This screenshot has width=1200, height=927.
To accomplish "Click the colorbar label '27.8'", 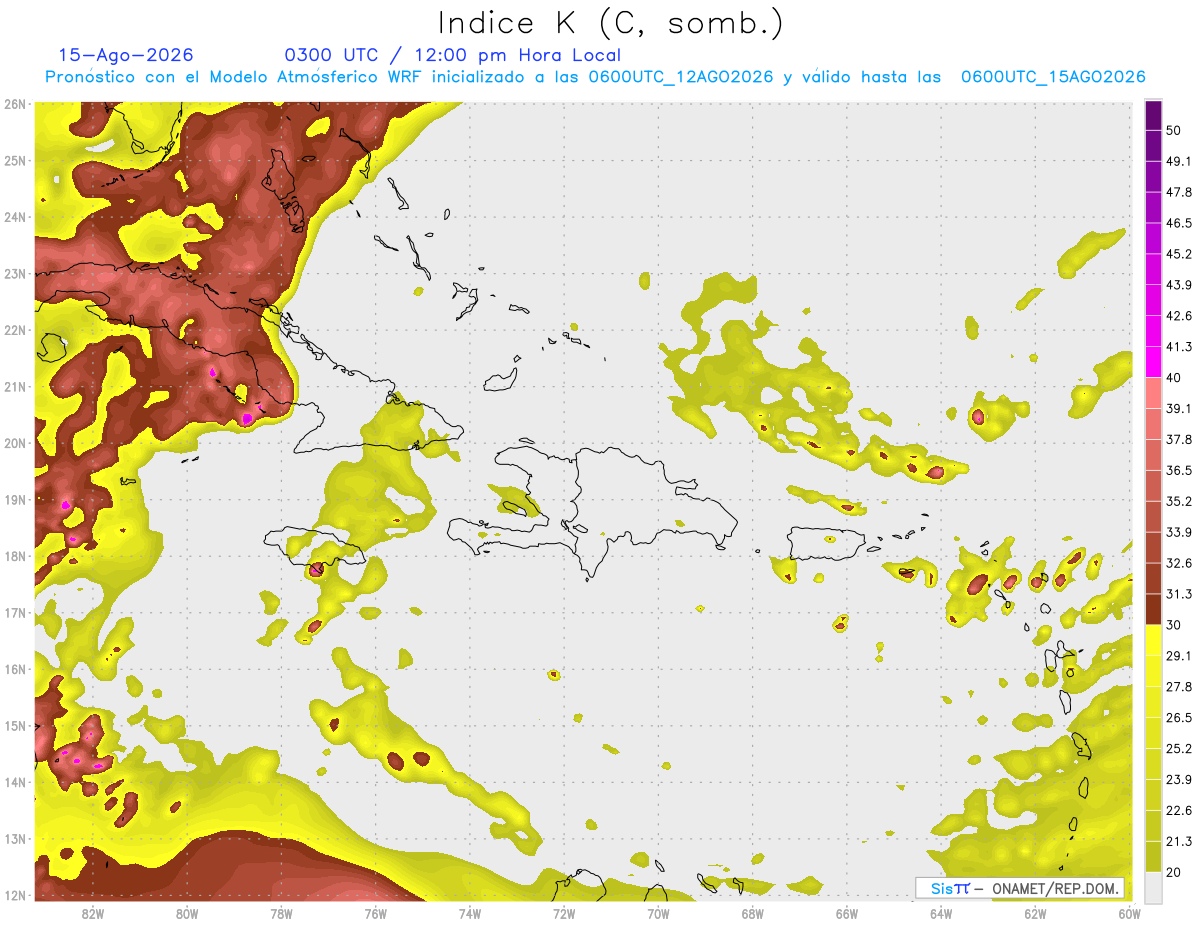I will click(1178, 687).
